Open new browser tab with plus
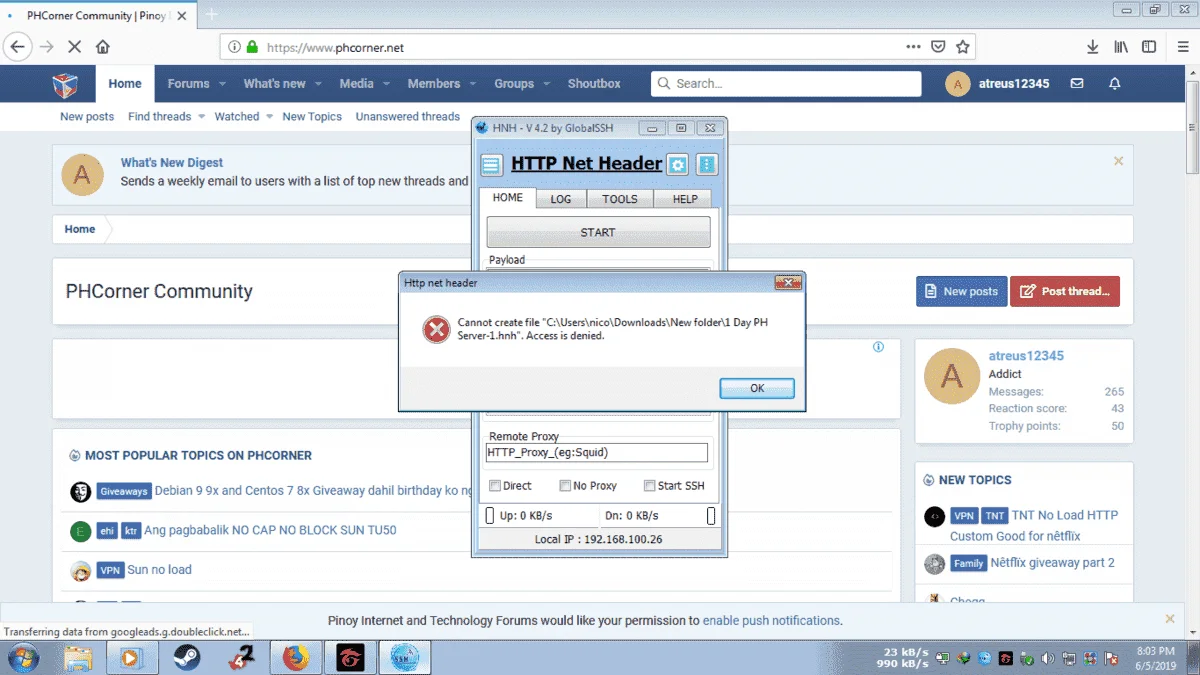Screen dimensions: 1200x675 [212, 15]
